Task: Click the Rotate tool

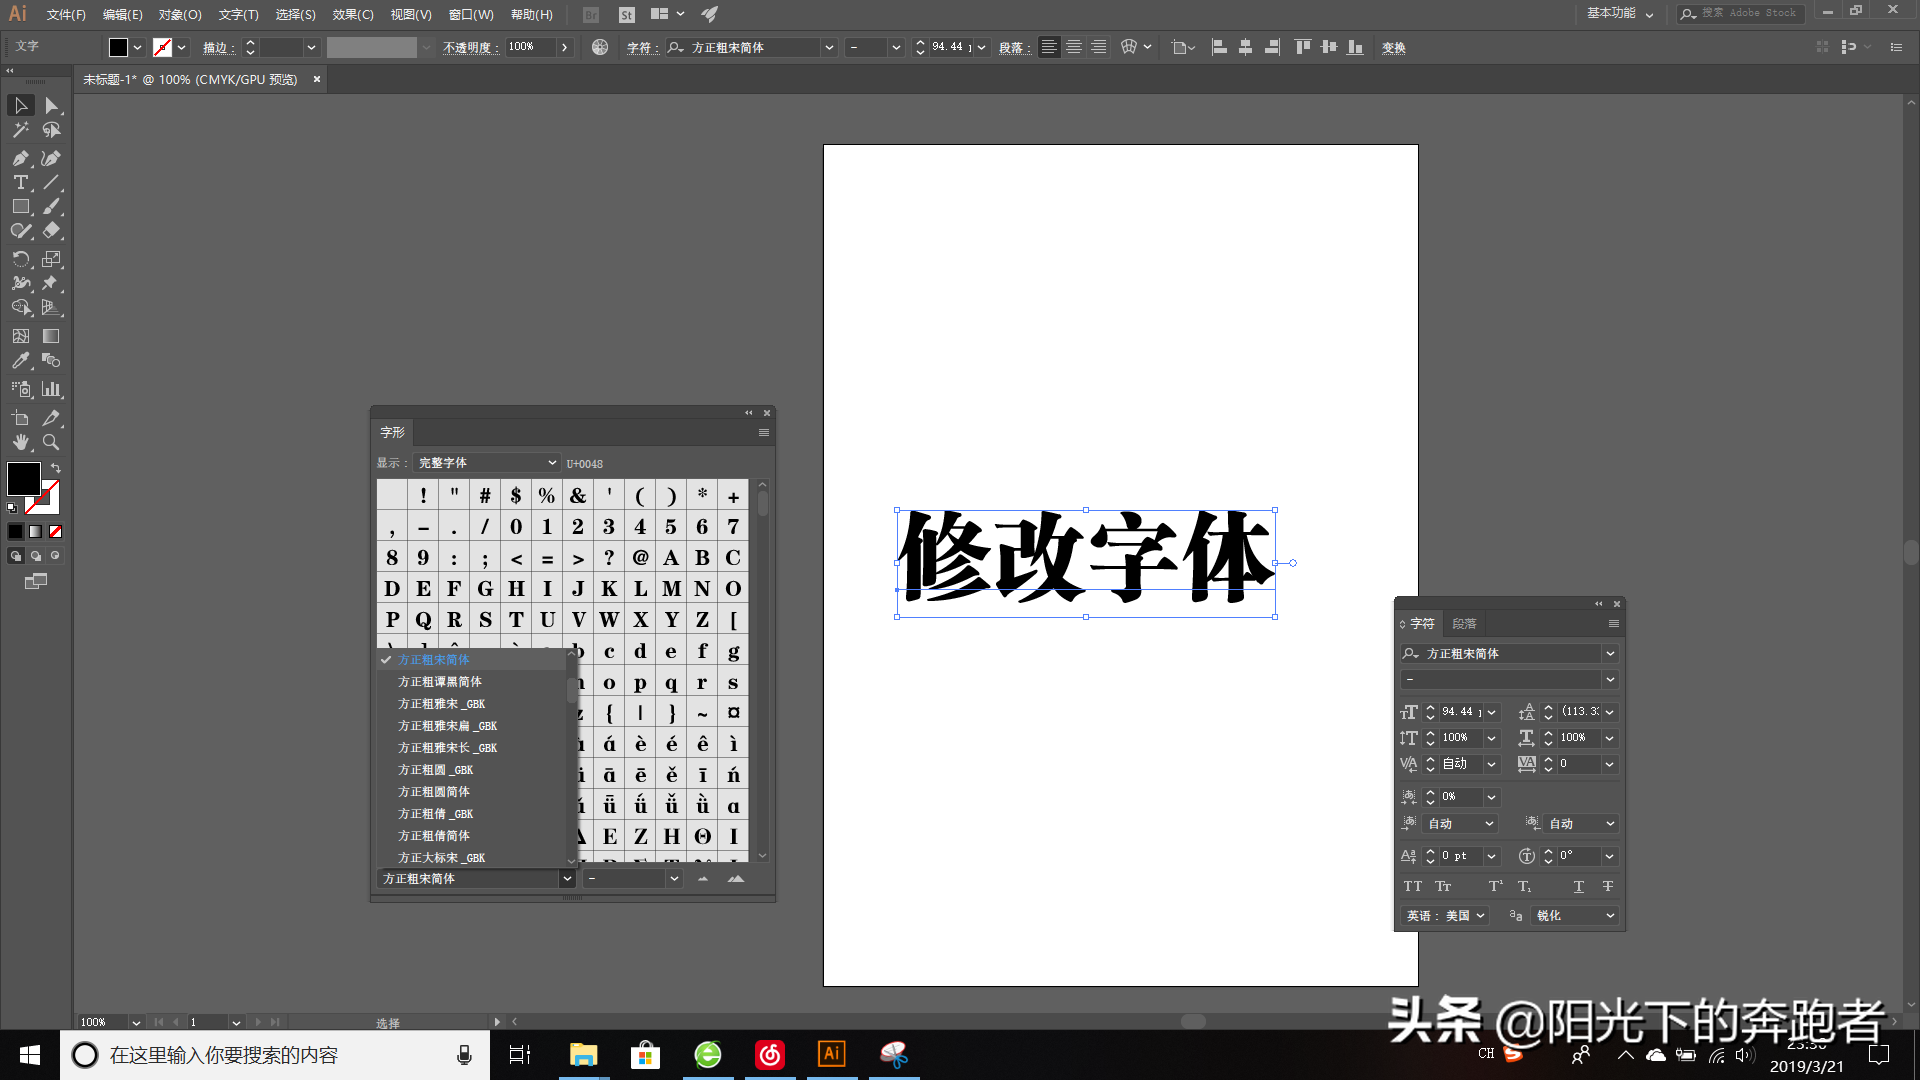Action: 20,259
